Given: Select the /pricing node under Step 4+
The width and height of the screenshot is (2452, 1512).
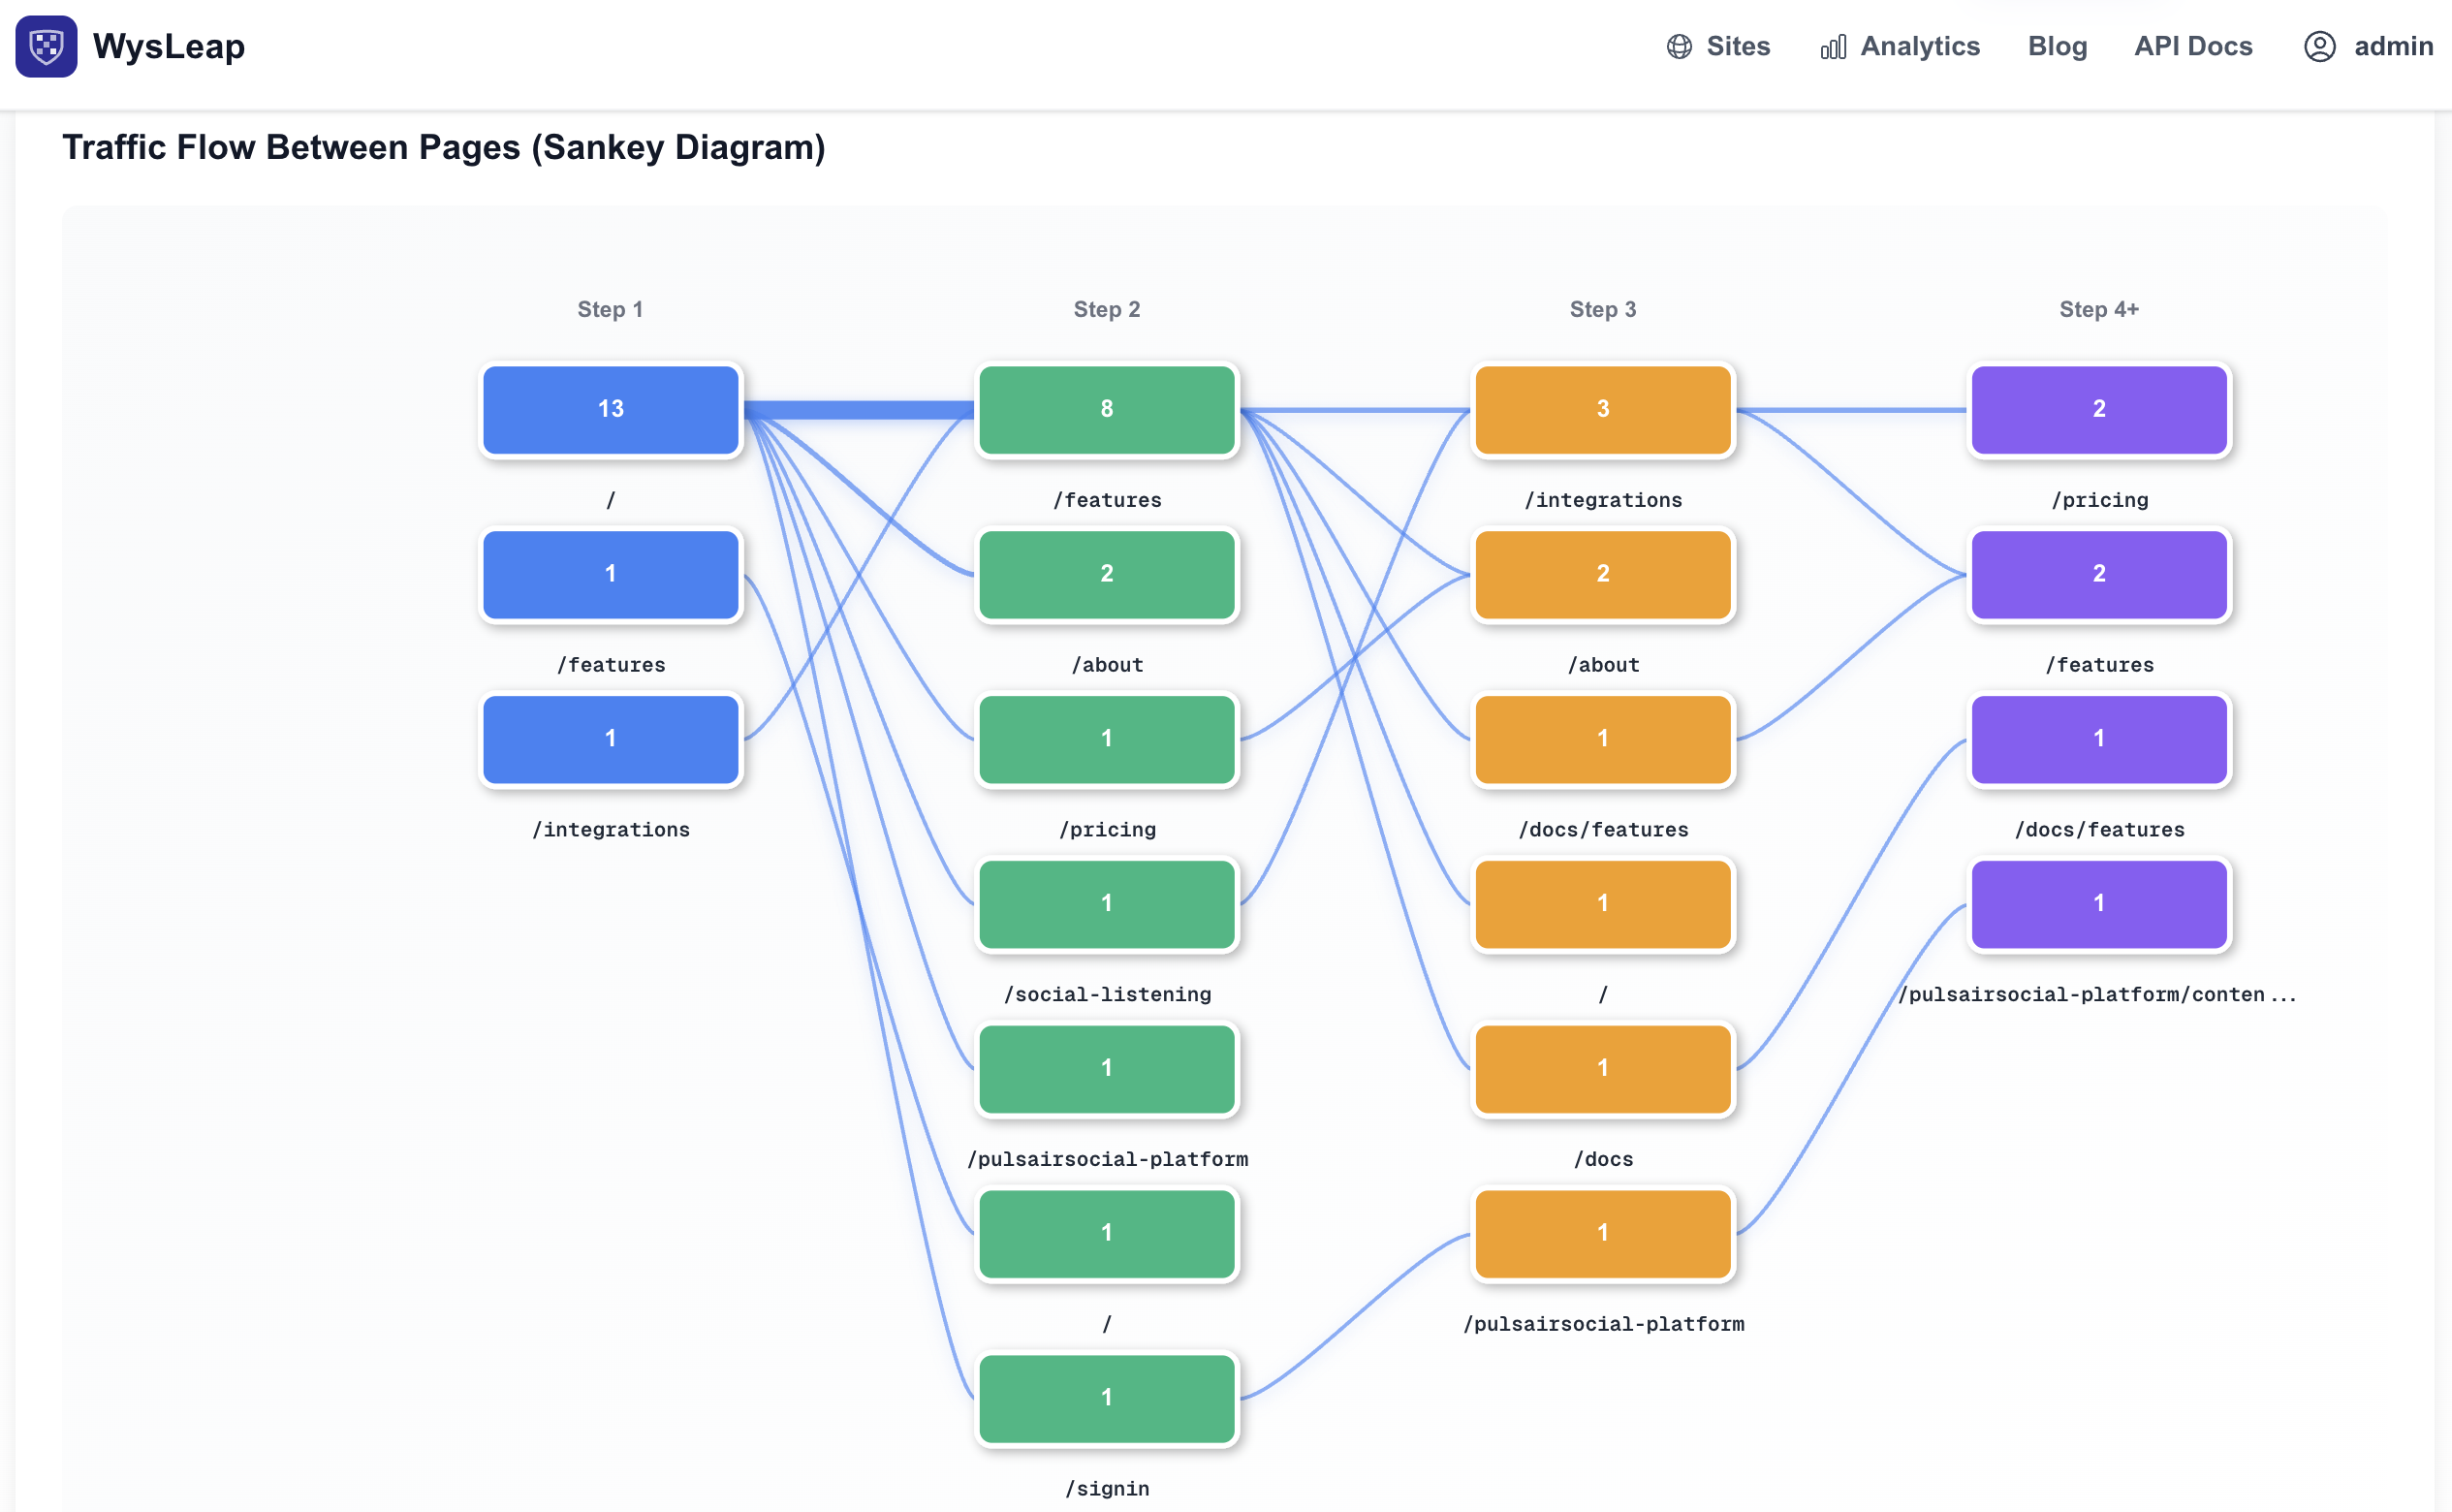Looking at the screenshot, I should [2098, 409].
